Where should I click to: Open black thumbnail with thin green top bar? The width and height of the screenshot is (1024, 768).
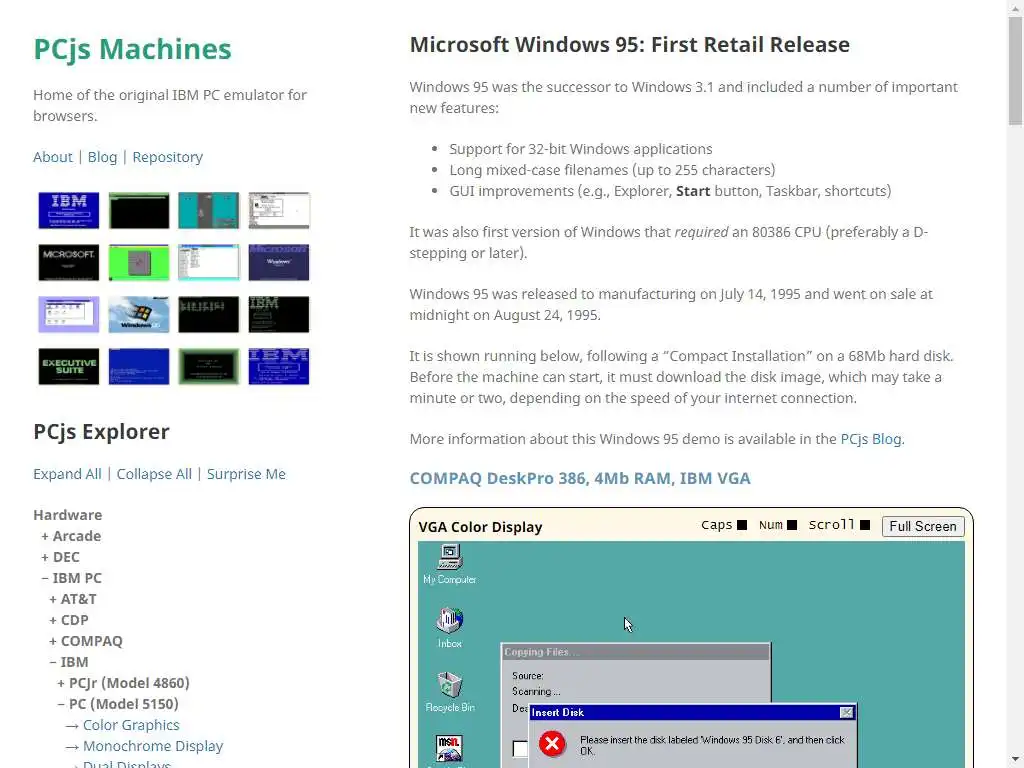[x=139, y=210]
